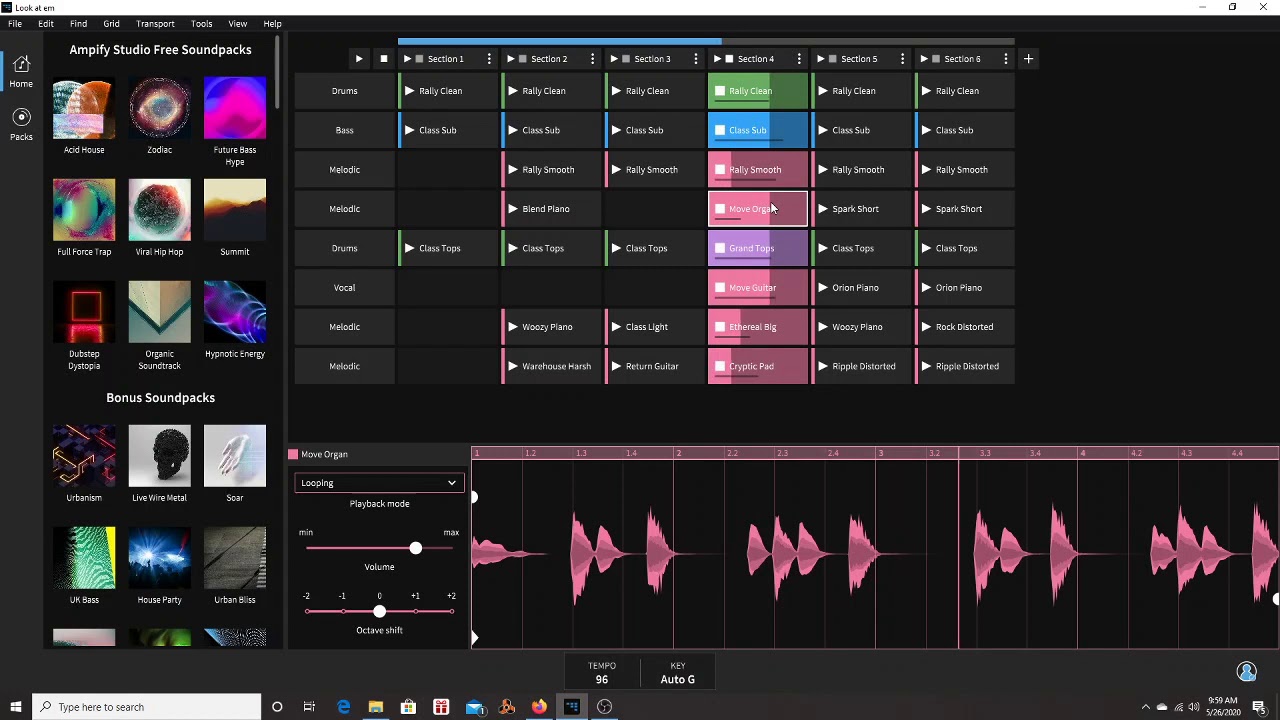
Task: Open the Dubstep Dystopia soundpack
Action: [84, 312]
